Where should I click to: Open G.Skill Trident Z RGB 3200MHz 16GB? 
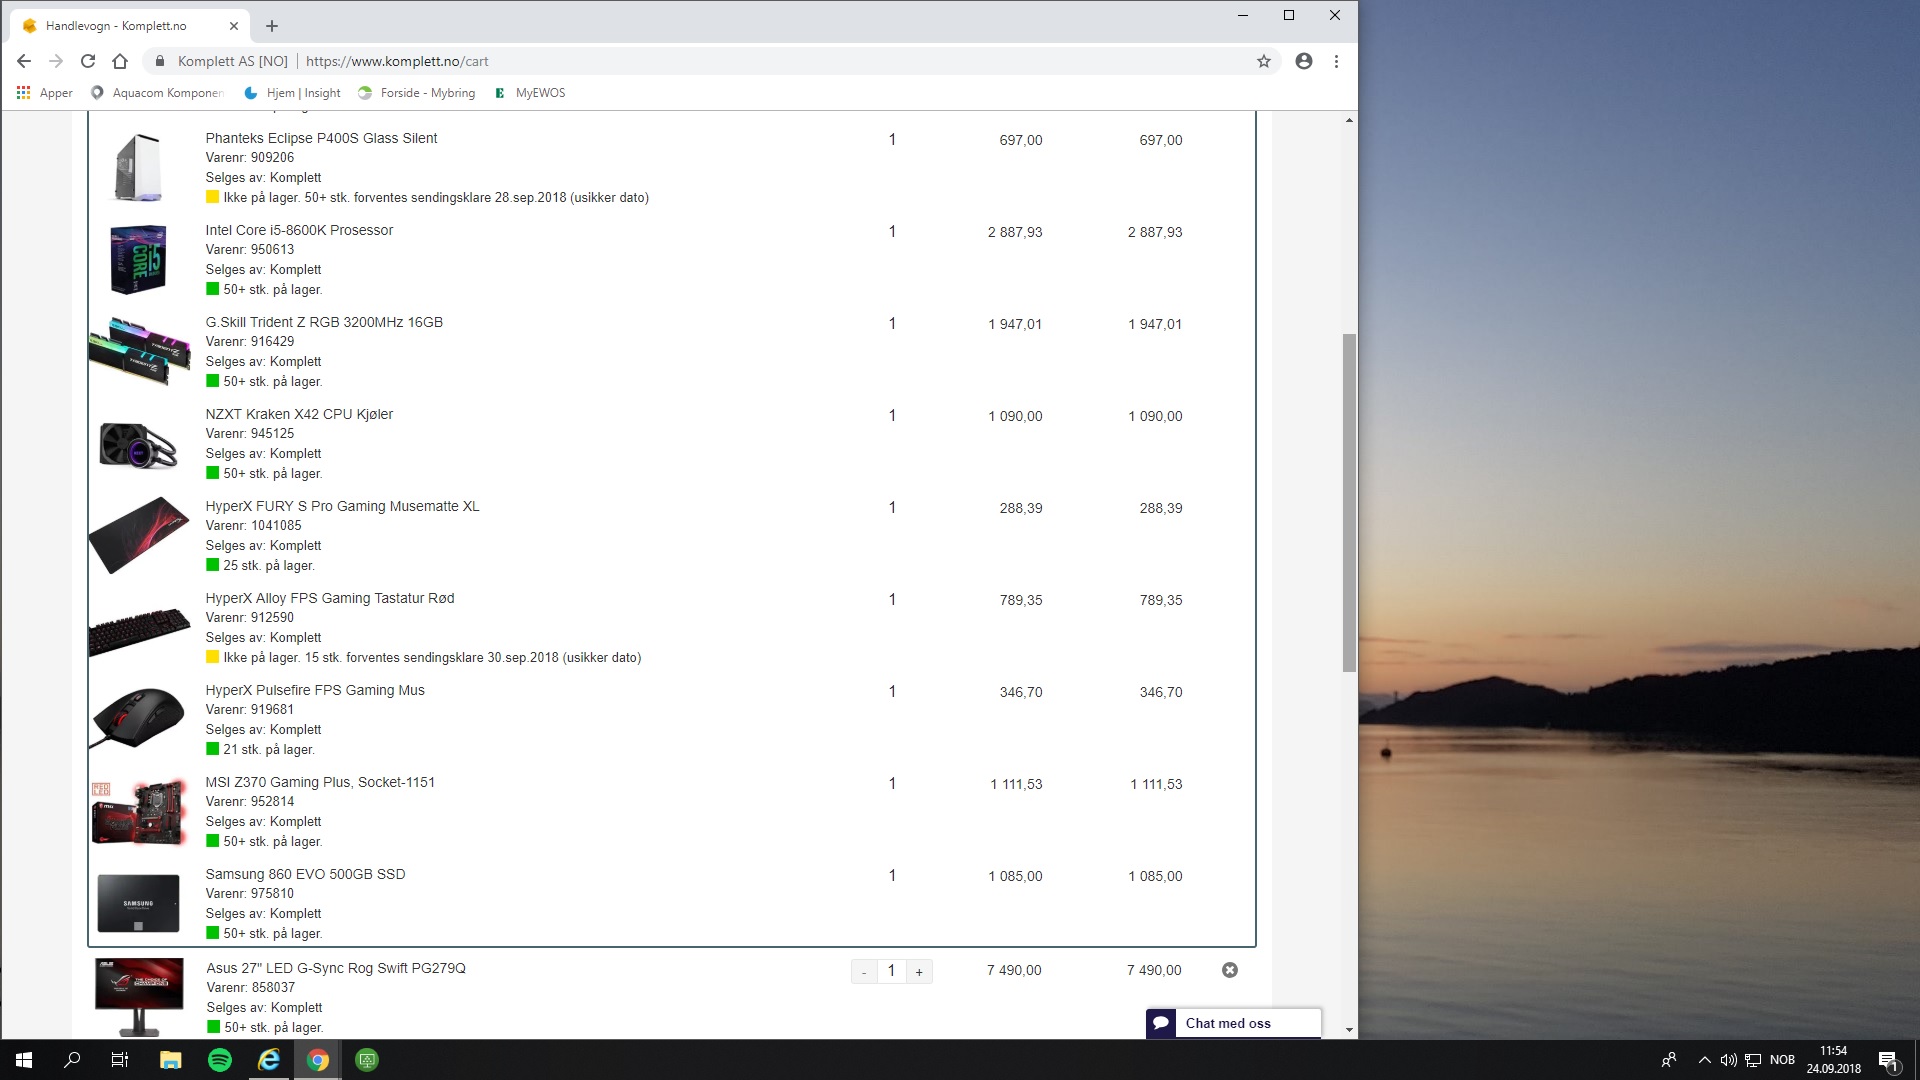coord(324,322)
